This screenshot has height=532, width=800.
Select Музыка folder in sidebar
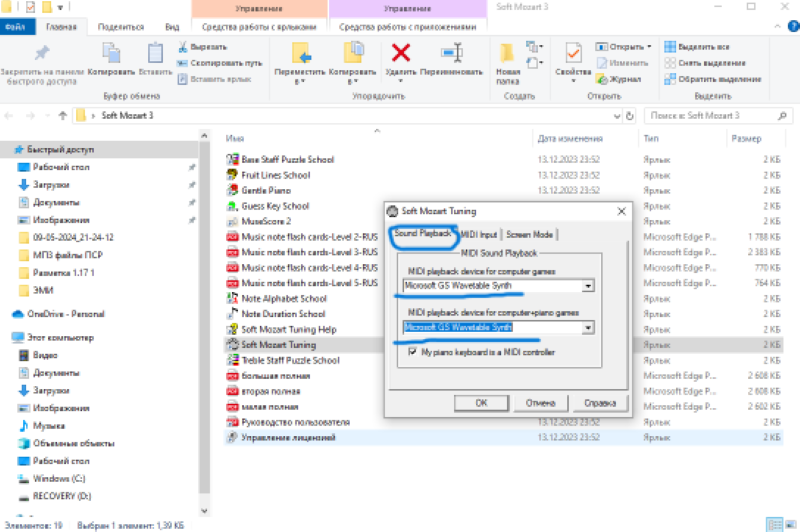point(49,426)
